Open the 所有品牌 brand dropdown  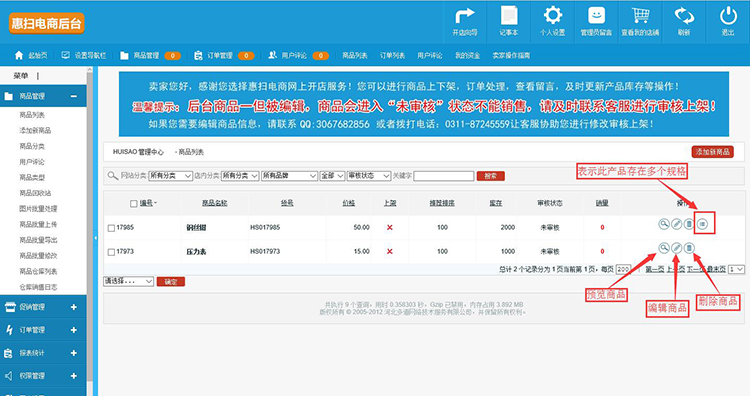click(289, 176)
